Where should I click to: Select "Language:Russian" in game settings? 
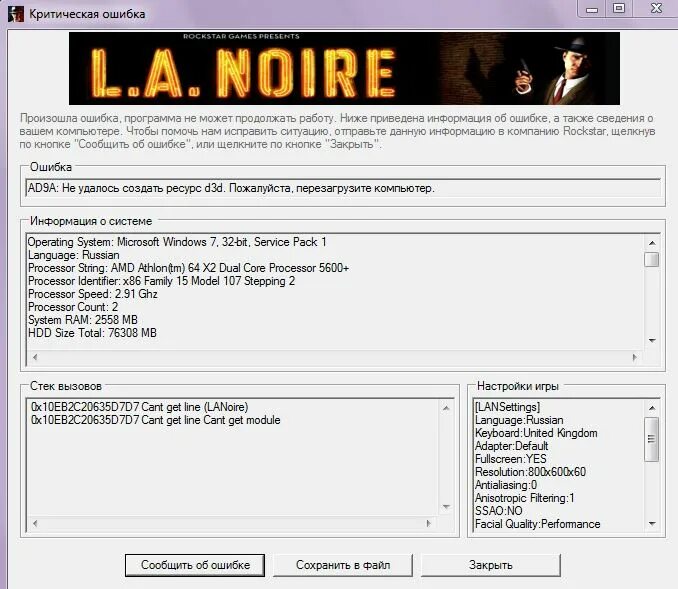point(519,420)
